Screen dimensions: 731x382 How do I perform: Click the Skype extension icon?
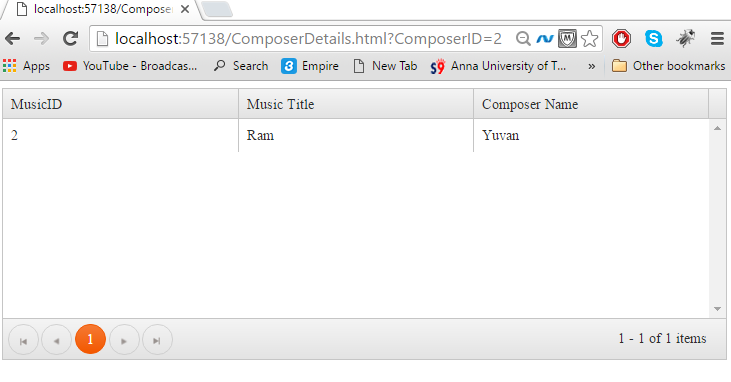(x=654, y=39)
